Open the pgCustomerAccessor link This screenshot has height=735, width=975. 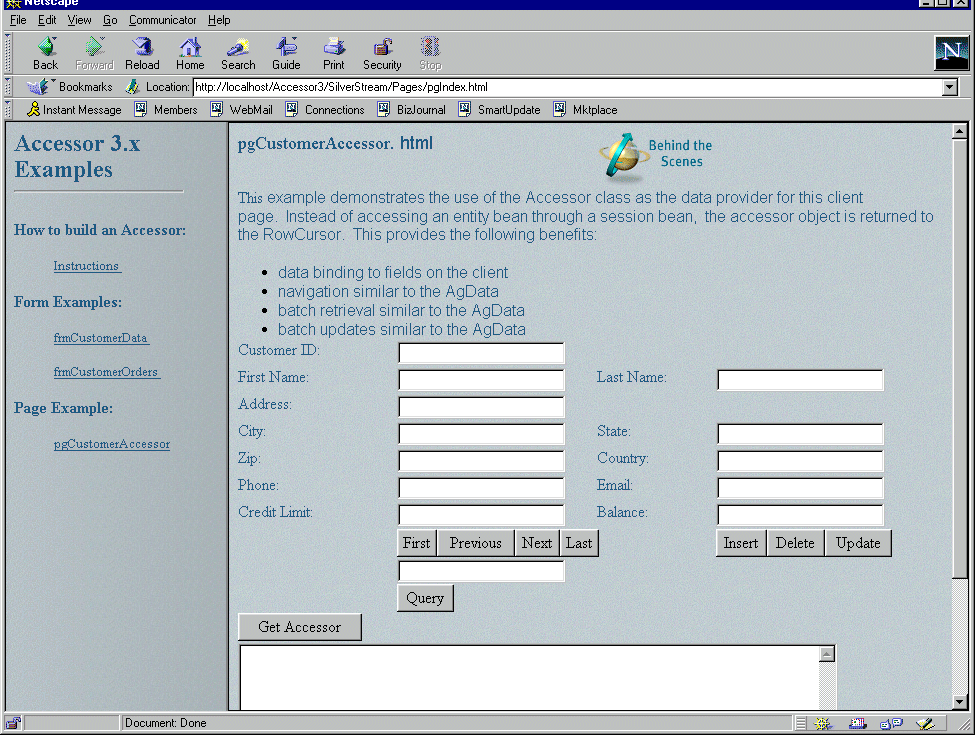pos(112,444)
